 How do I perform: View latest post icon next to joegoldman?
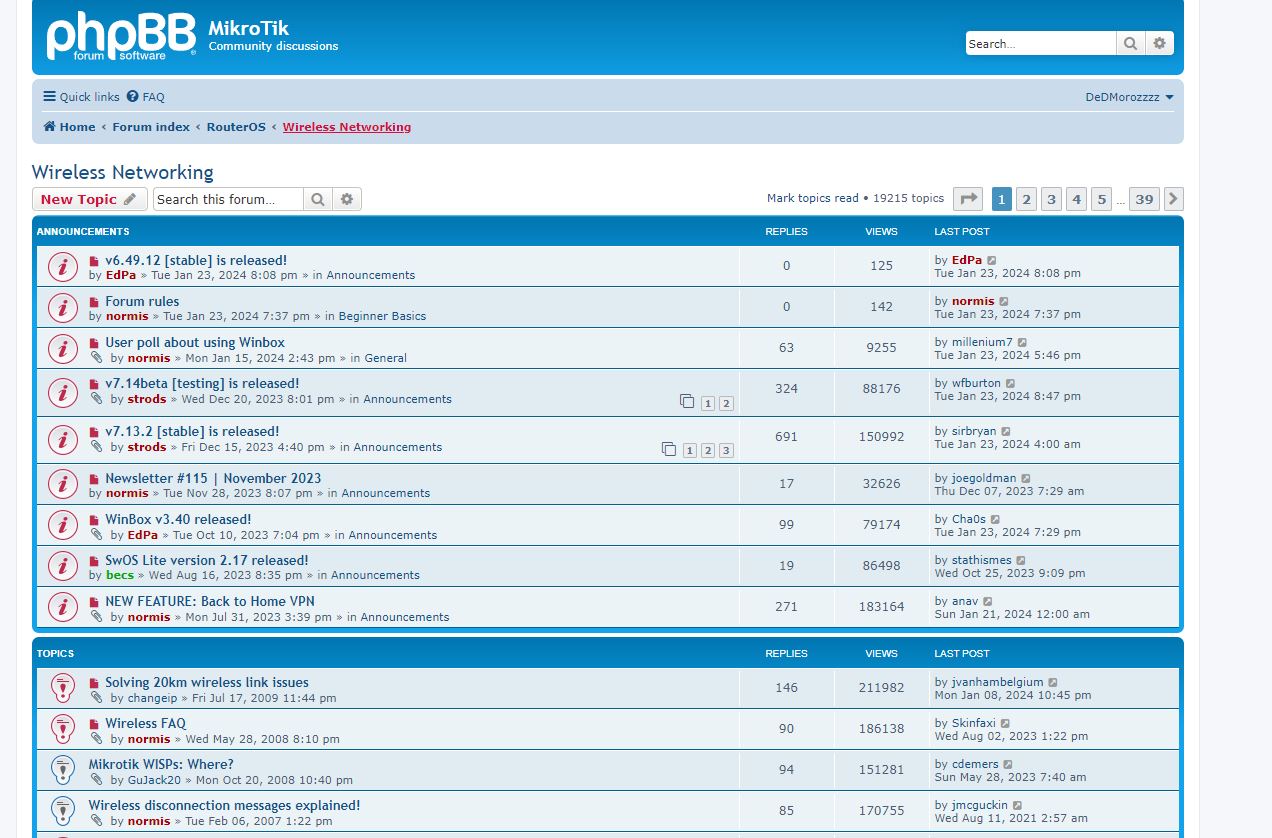click(1026, 478)
